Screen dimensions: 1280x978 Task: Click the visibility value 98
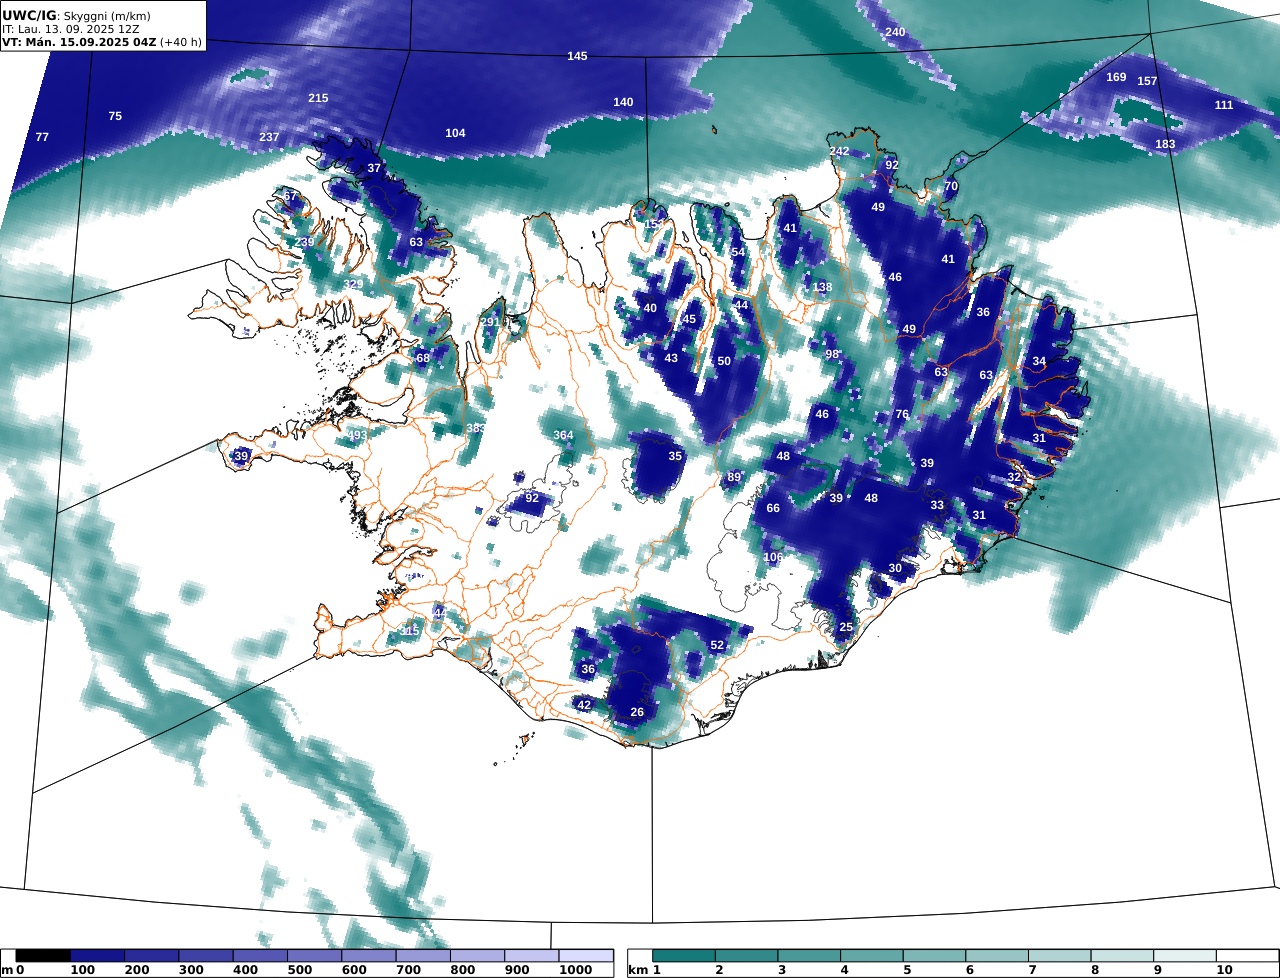[x=832, y=354]
